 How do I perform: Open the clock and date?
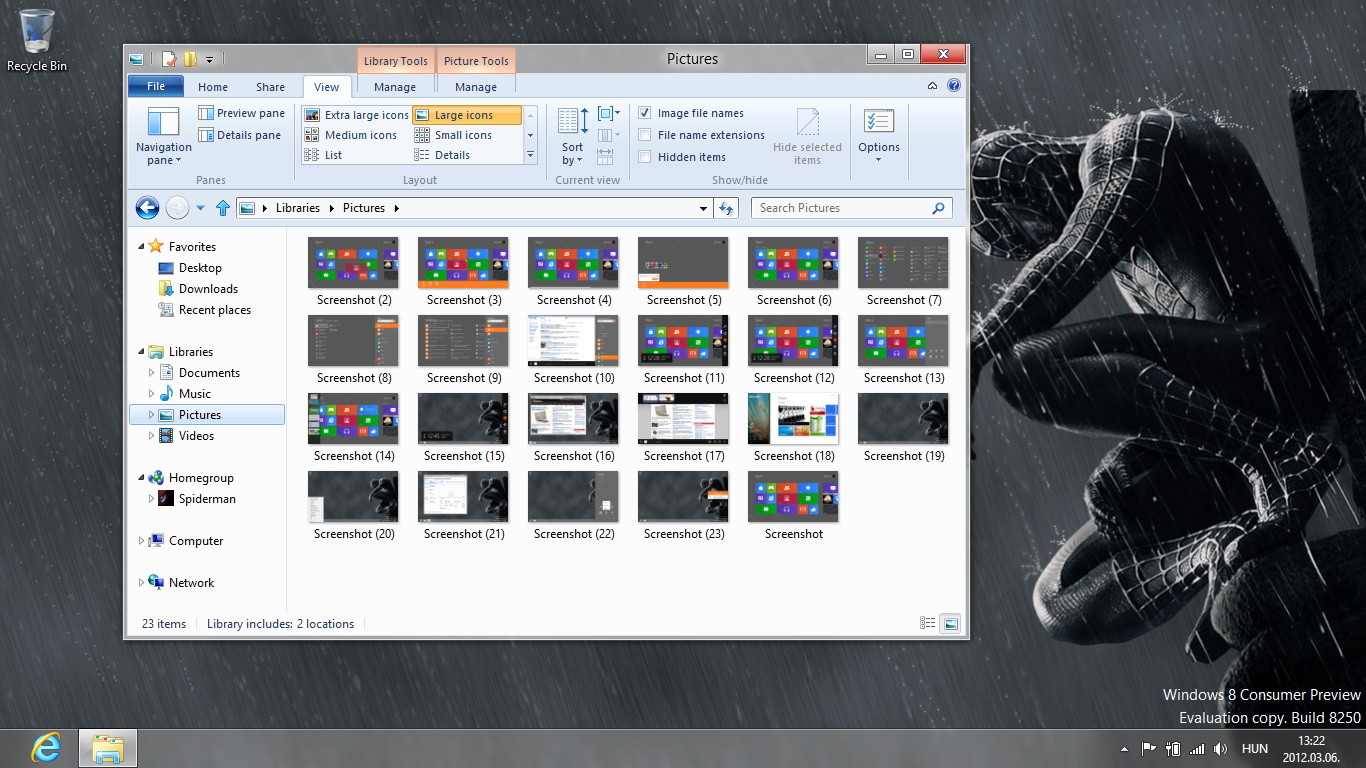click(1310, 748)
